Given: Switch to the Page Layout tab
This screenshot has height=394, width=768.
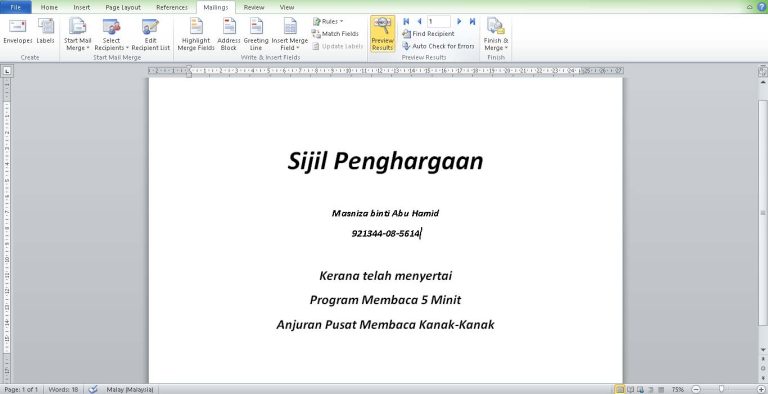Looking at the screenshot, I should (x=123, y=7).
